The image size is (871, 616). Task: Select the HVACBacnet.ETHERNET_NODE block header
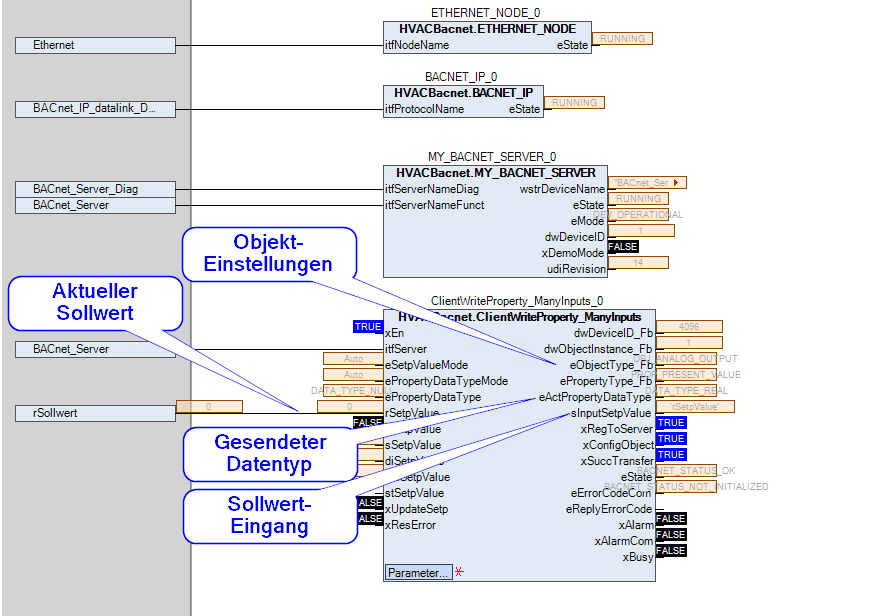(487, 29)
